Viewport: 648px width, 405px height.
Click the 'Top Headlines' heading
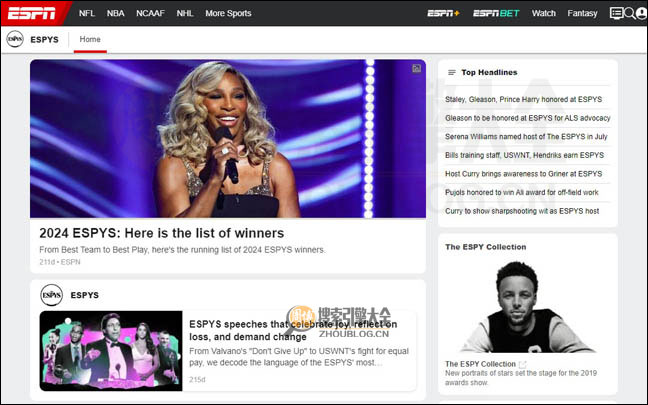pos(489,72)
